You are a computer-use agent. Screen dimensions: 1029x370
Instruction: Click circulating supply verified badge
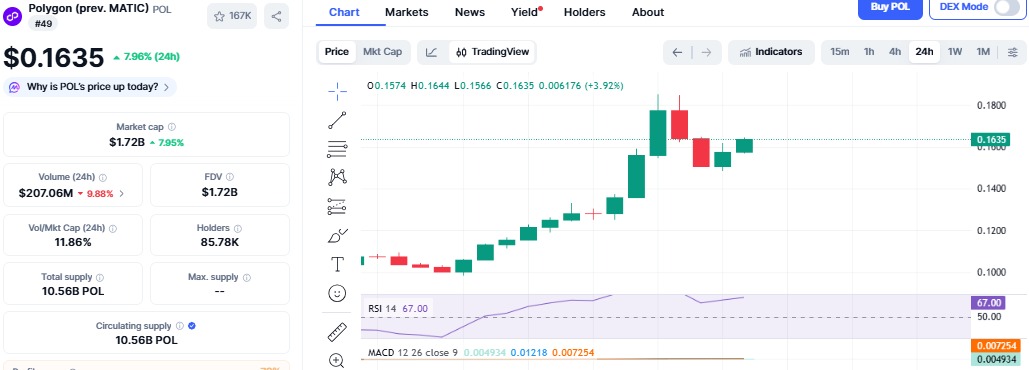coord(191,325)
